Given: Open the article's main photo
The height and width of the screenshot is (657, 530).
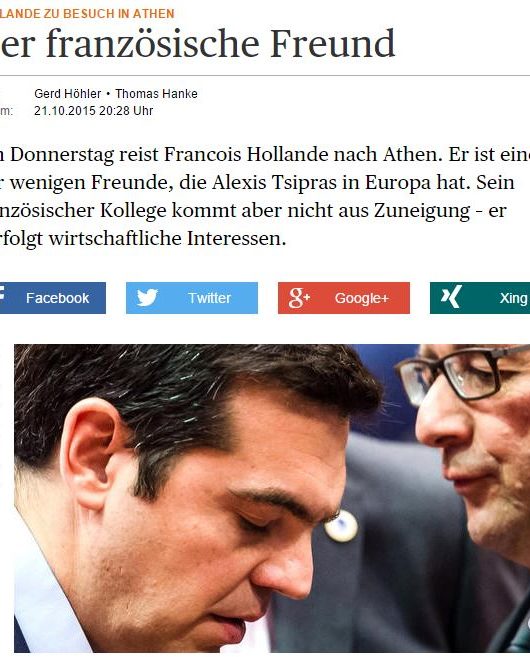Looking at the screenshot, I should coord(272,498).
